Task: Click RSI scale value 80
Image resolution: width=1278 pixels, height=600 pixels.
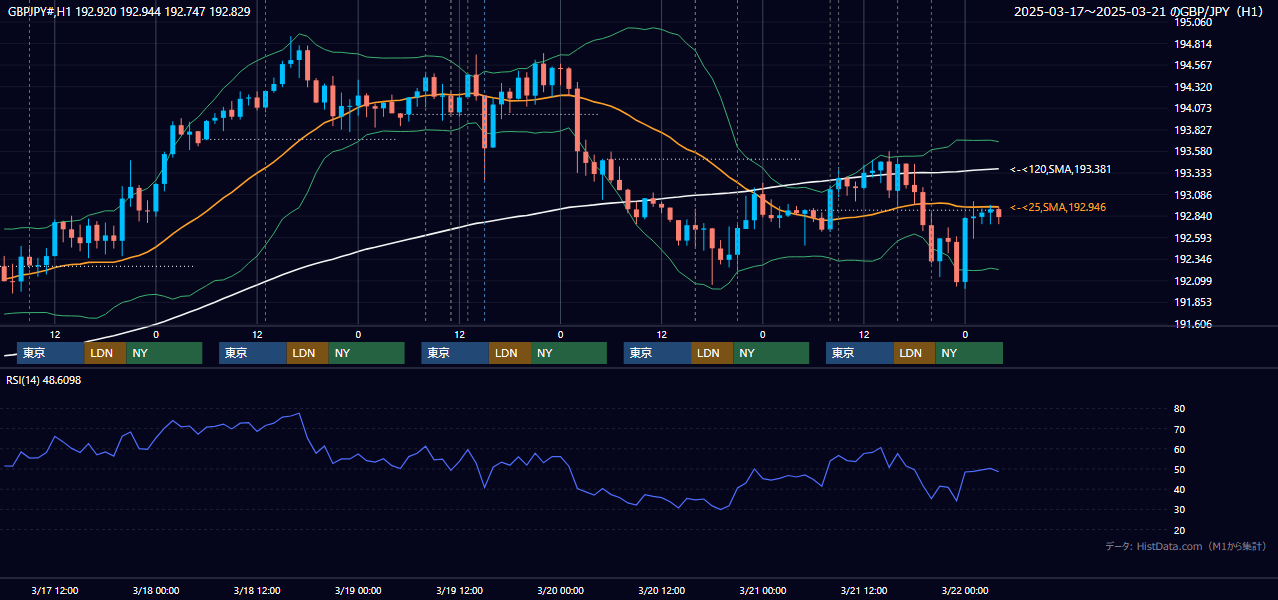Action: point(1180,409)
